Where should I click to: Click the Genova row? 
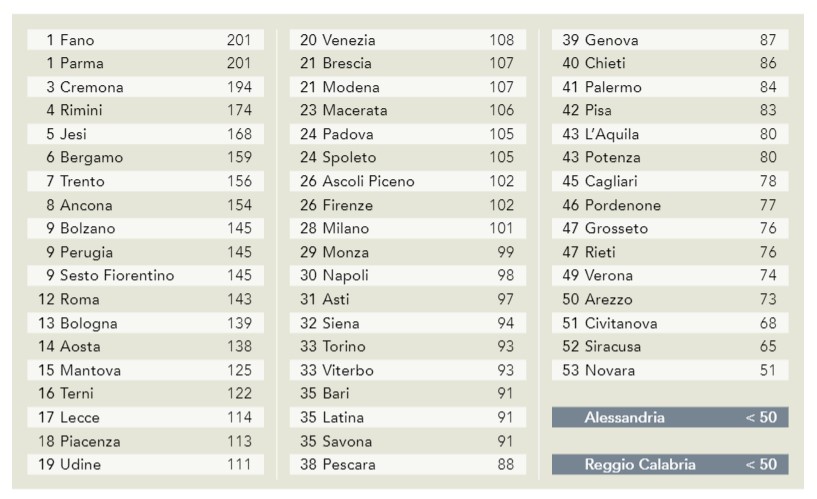(x=669, y=40)
